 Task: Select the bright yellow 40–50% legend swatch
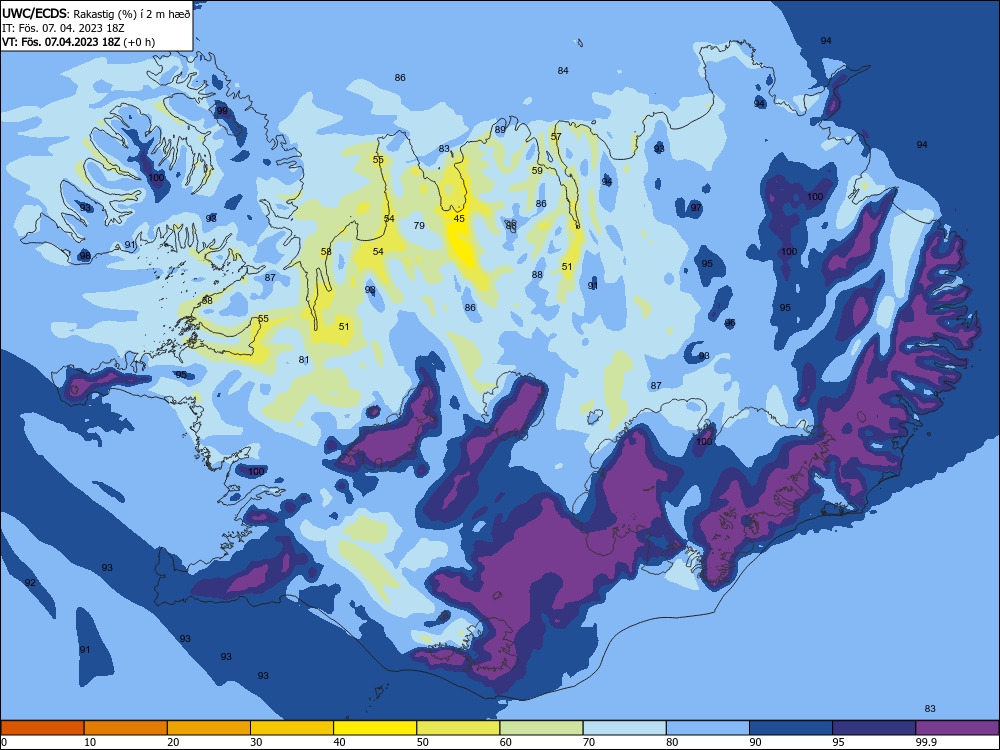[375, 728]
